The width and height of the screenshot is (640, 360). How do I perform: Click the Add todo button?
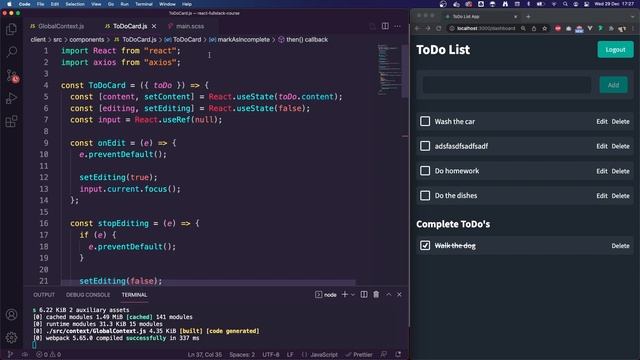(x=613, y=85)
